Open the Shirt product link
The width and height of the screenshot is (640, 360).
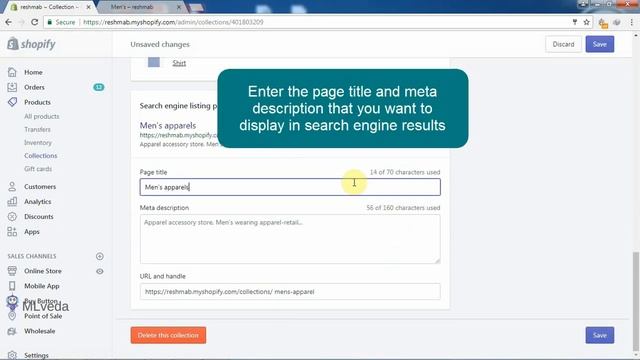[x=179, y=63]
